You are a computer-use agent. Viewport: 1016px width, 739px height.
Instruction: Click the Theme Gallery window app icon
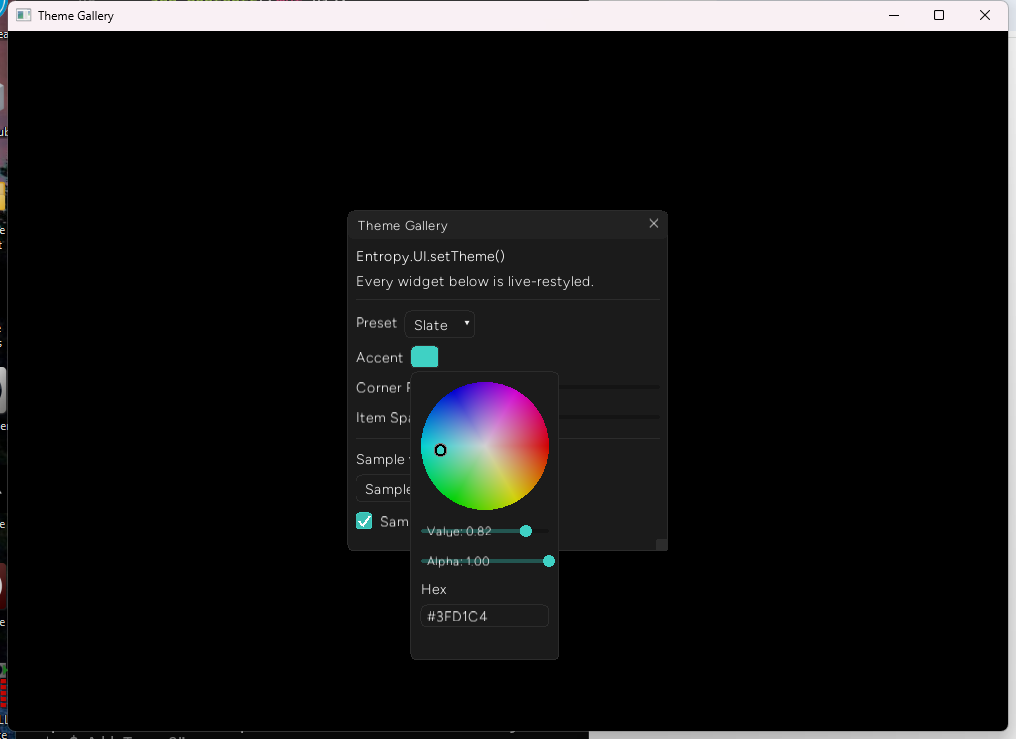point(23,15)
